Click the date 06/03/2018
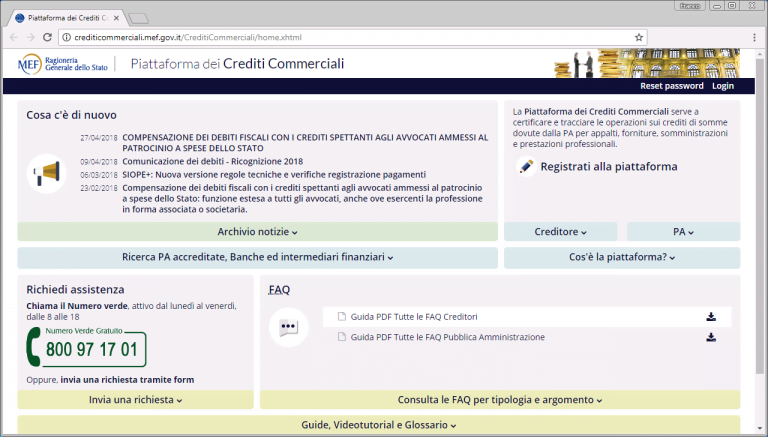This screenshot has width=768, height=438. click(x=99, y=175)
